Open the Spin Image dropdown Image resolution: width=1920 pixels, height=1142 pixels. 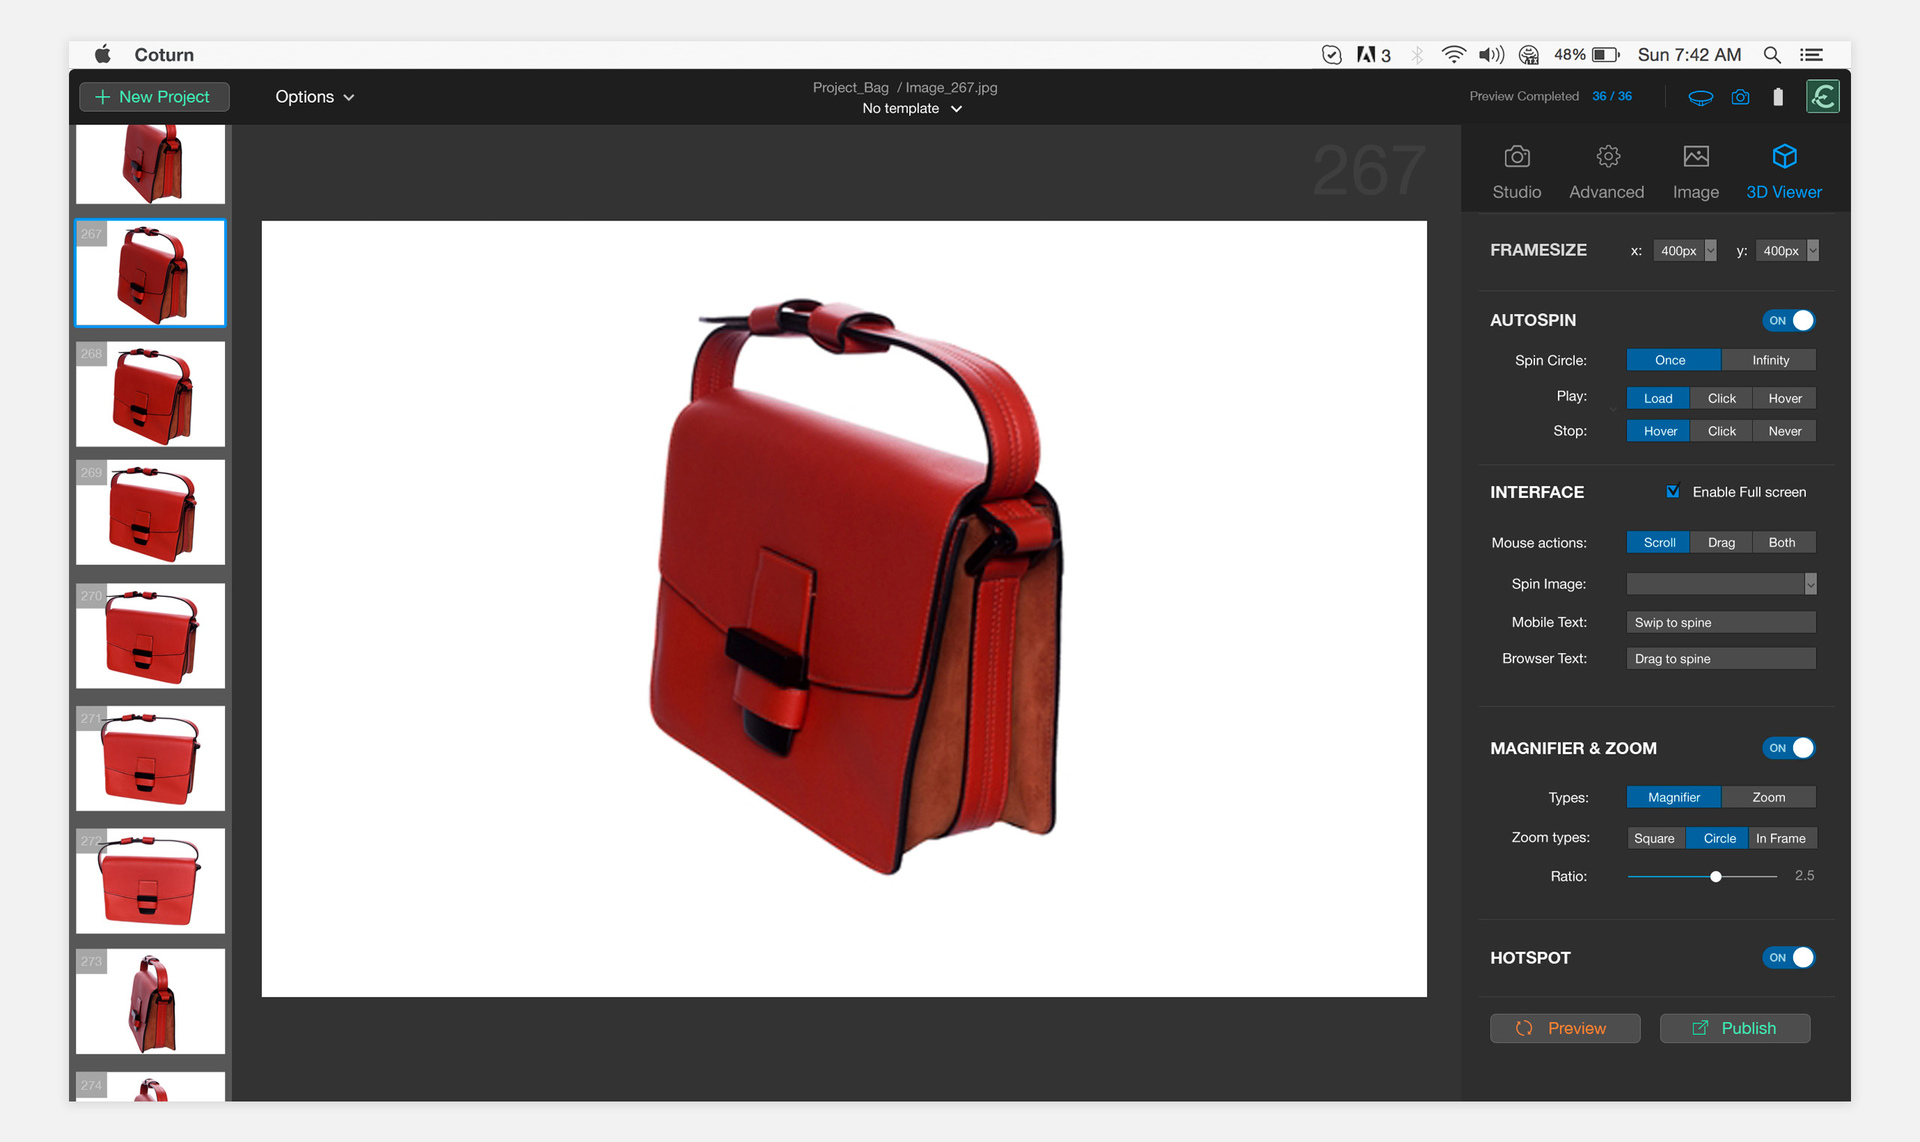pos(1721,584)
